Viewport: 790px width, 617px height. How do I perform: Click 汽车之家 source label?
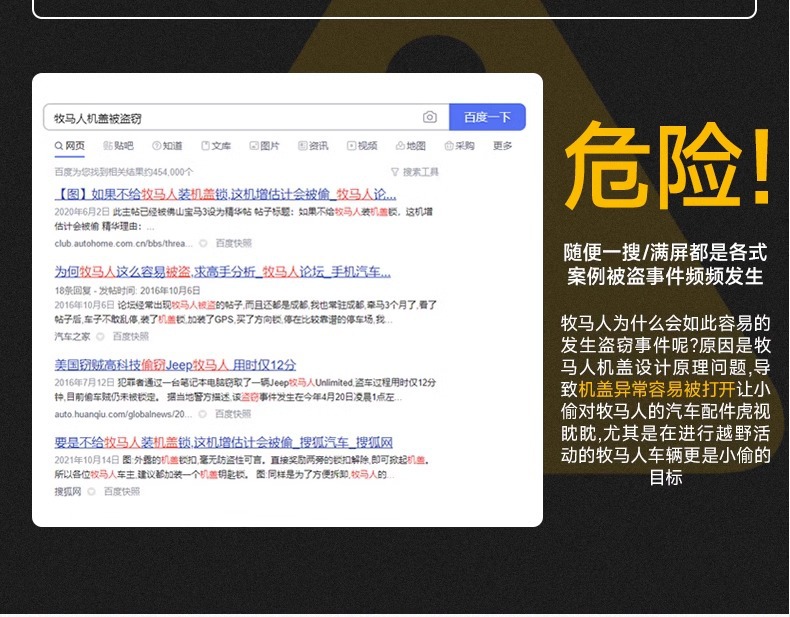(72, 336)
